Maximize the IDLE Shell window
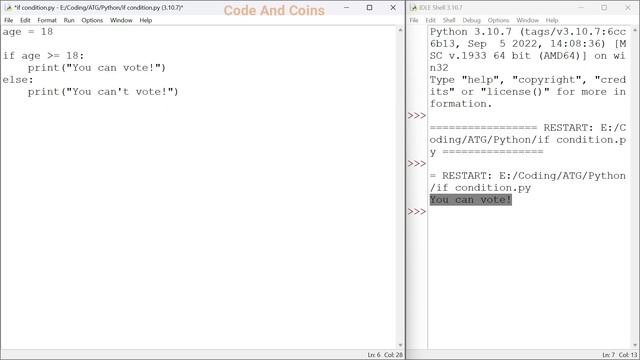 pos(604,8)
